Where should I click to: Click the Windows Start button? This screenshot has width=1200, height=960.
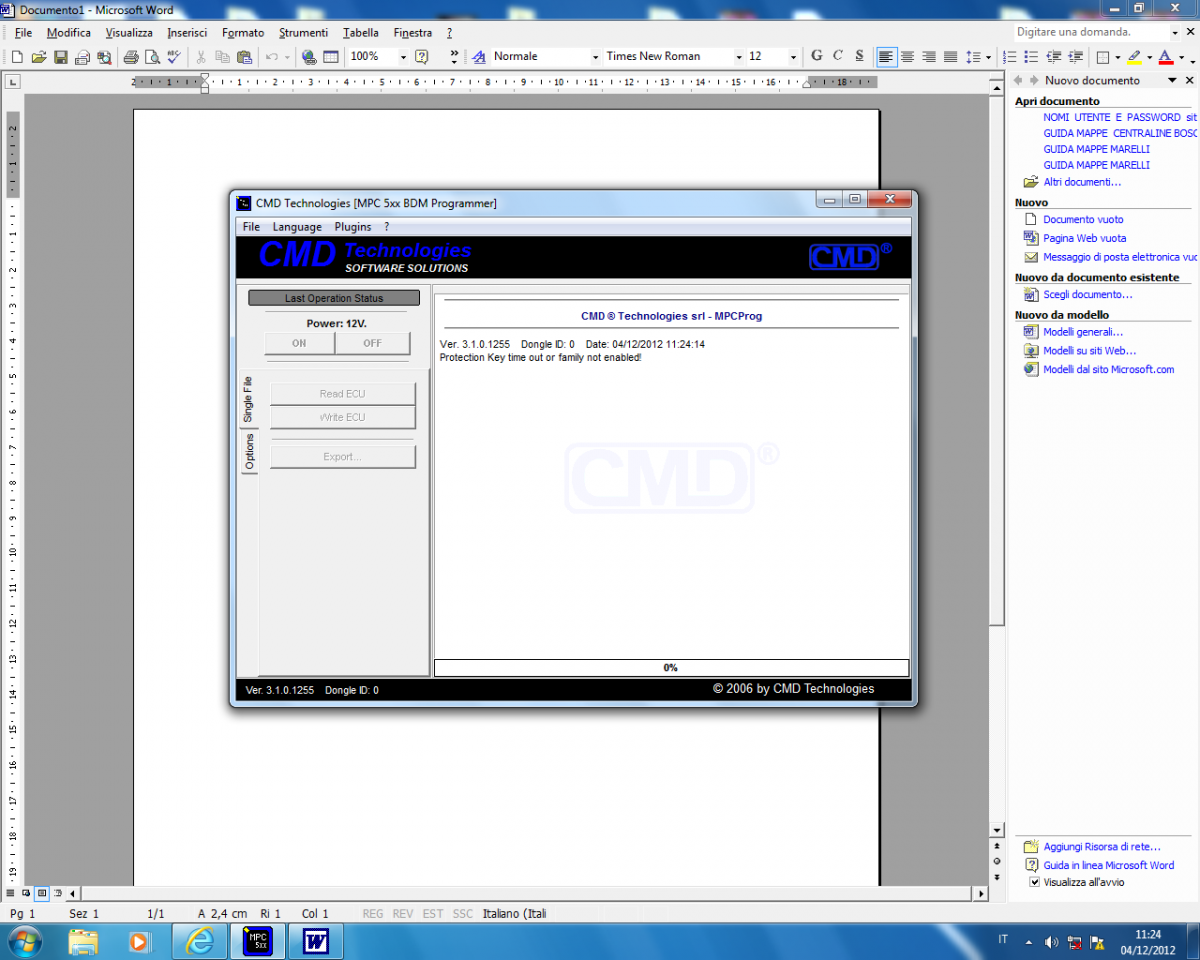(x=23, y=941)
